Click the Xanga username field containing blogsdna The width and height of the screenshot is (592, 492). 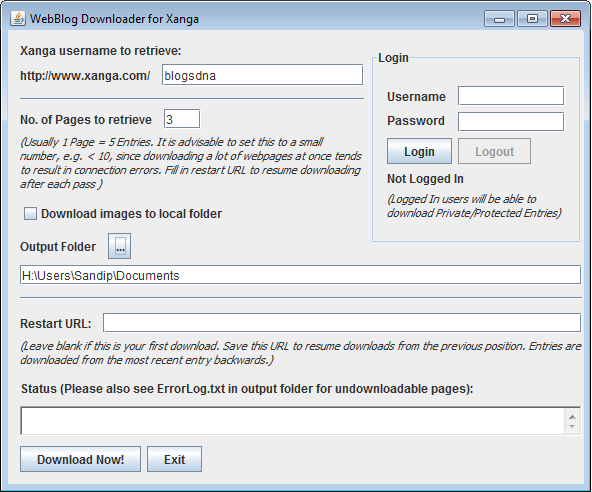click(262, 75)
